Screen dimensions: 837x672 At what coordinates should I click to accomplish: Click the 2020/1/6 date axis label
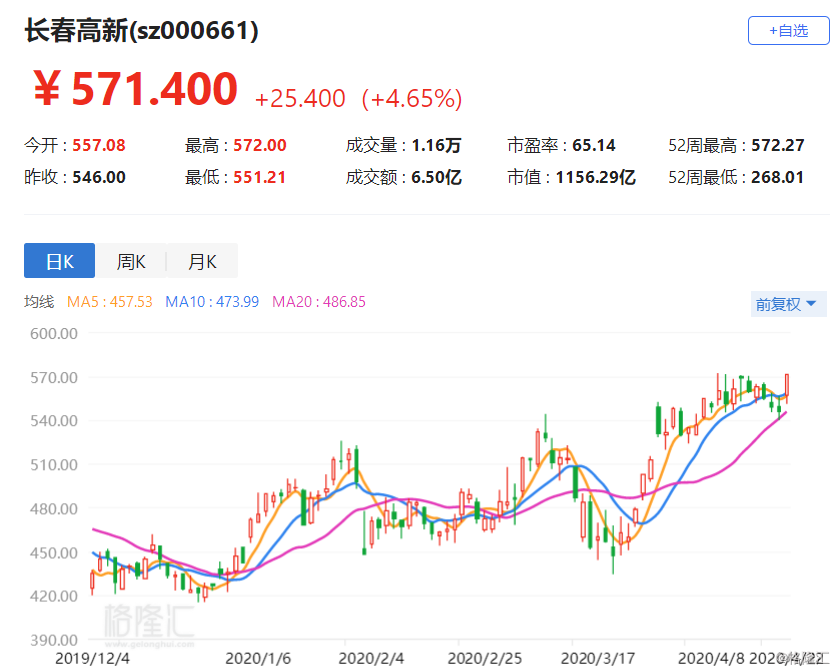(x=258, y=659)
